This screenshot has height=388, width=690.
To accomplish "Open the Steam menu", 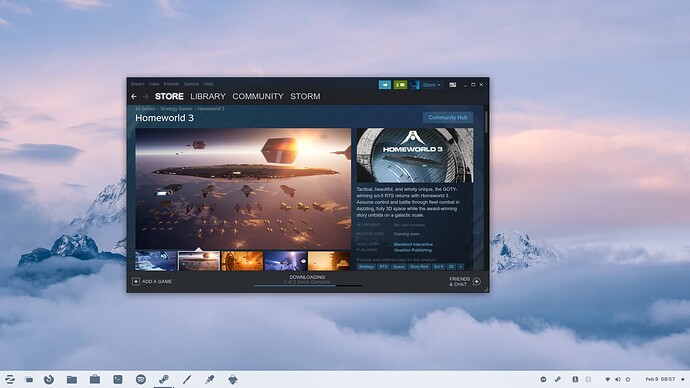I will click(137, 84).
